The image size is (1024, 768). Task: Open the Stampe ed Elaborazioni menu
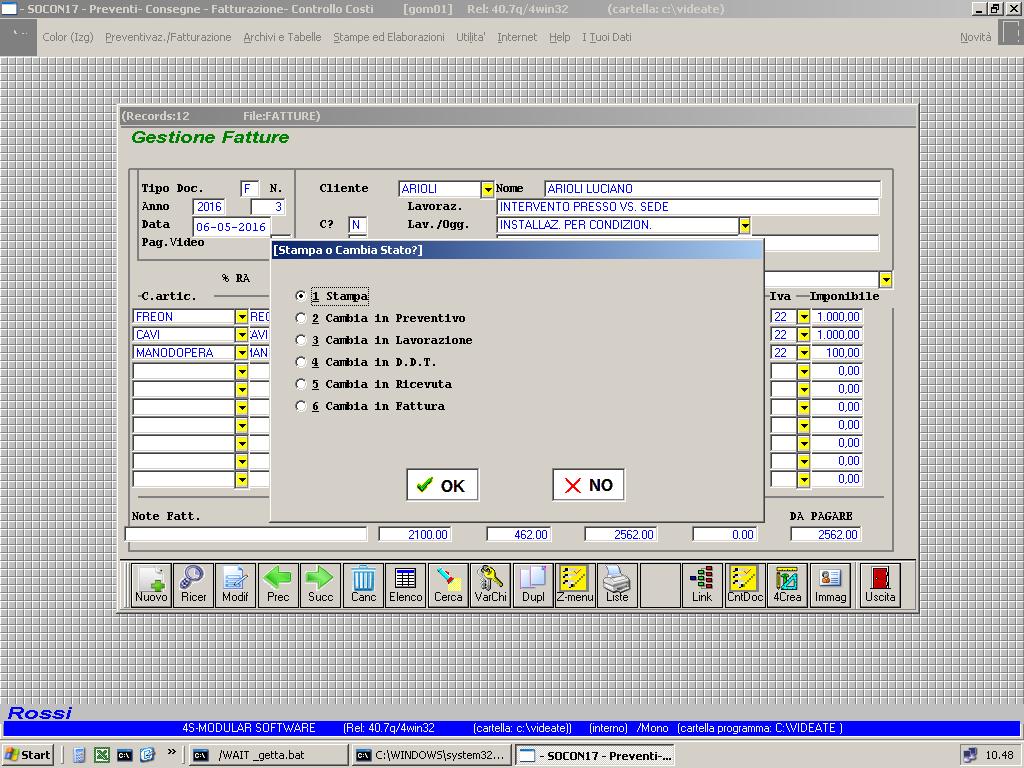click(388, 37)
